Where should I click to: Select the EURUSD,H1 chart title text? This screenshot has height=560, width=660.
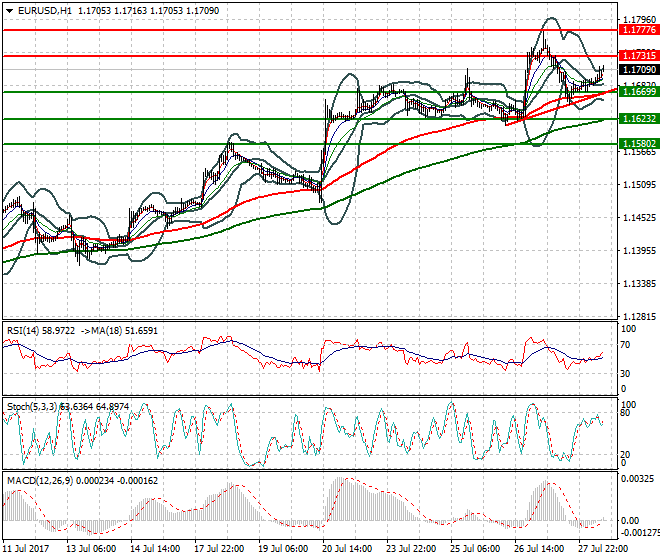coord(45,11)
